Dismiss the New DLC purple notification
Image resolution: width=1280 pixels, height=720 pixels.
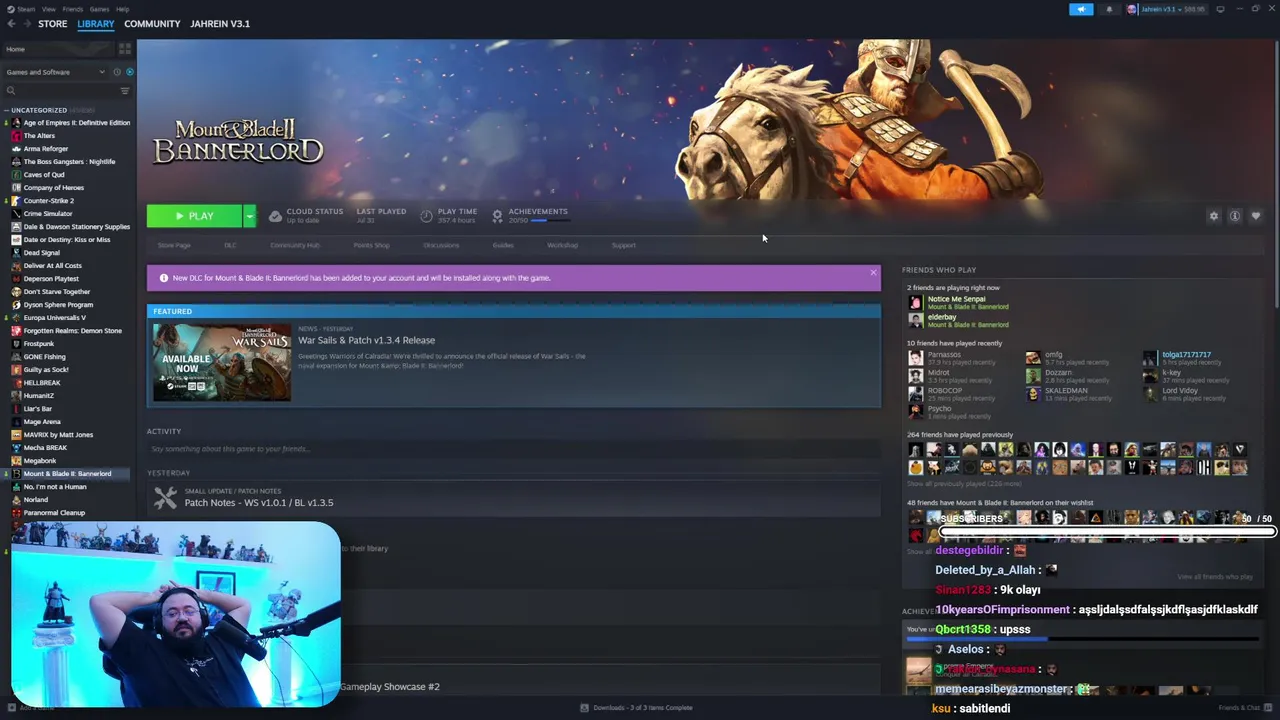[x=873, y=272]
